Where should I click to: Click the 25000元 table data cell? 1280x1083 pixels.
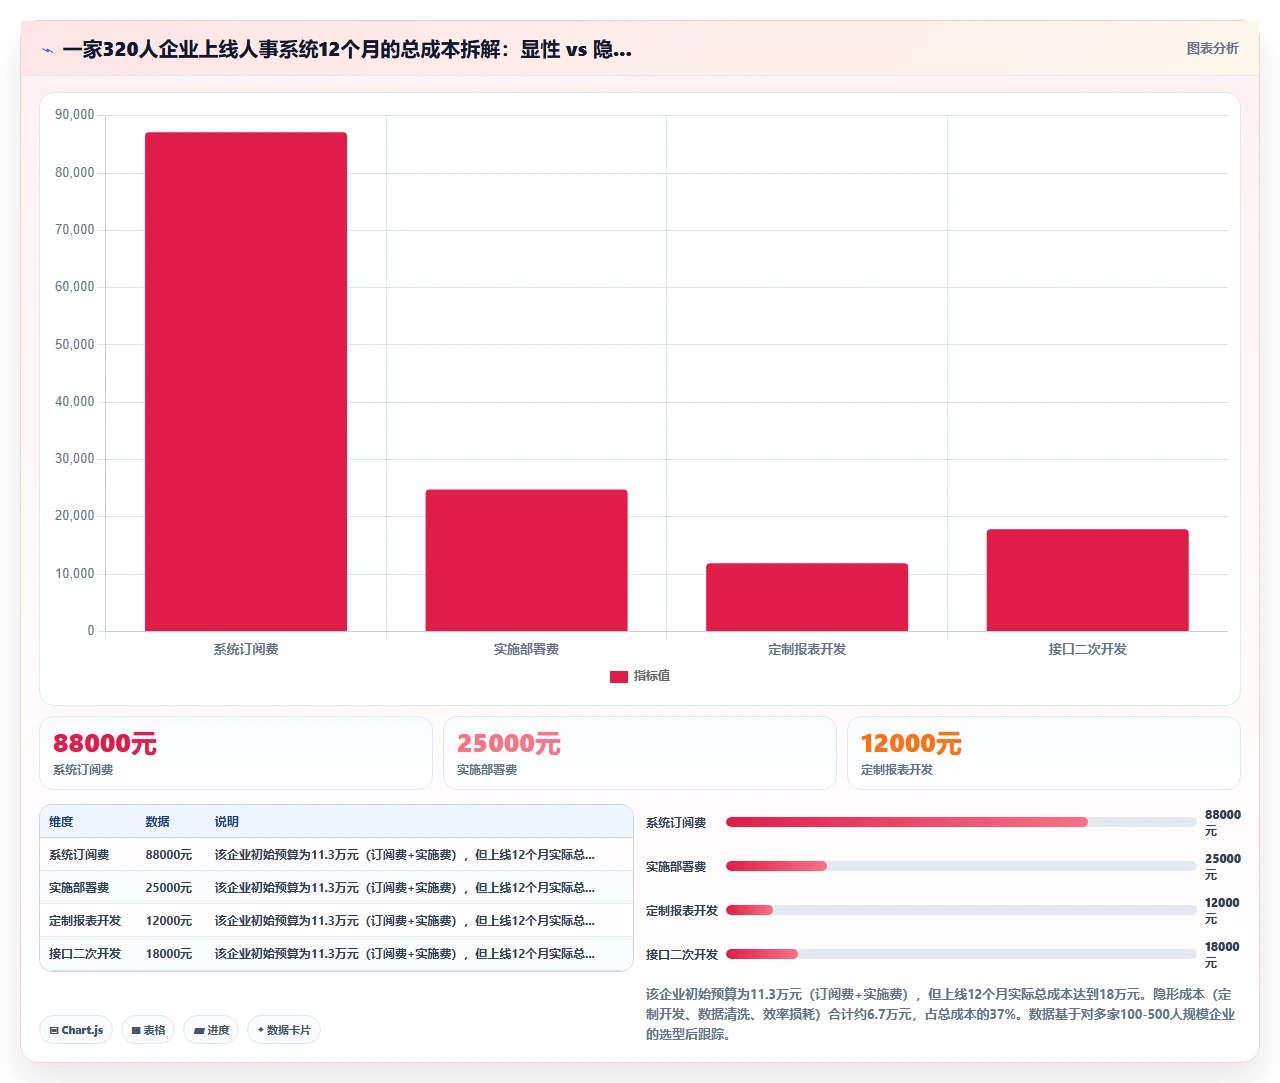pyautogui.click(x=169, y=888)
